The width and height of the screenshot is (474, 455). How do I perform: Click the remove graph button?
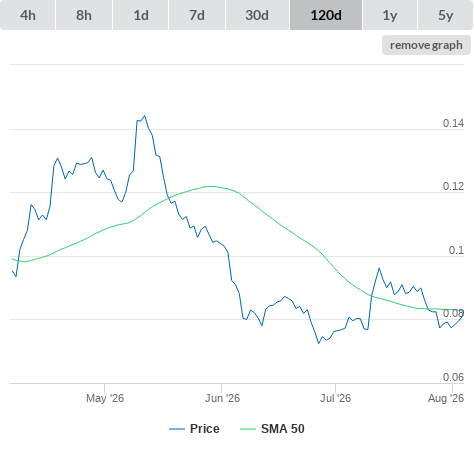(426, 45)
